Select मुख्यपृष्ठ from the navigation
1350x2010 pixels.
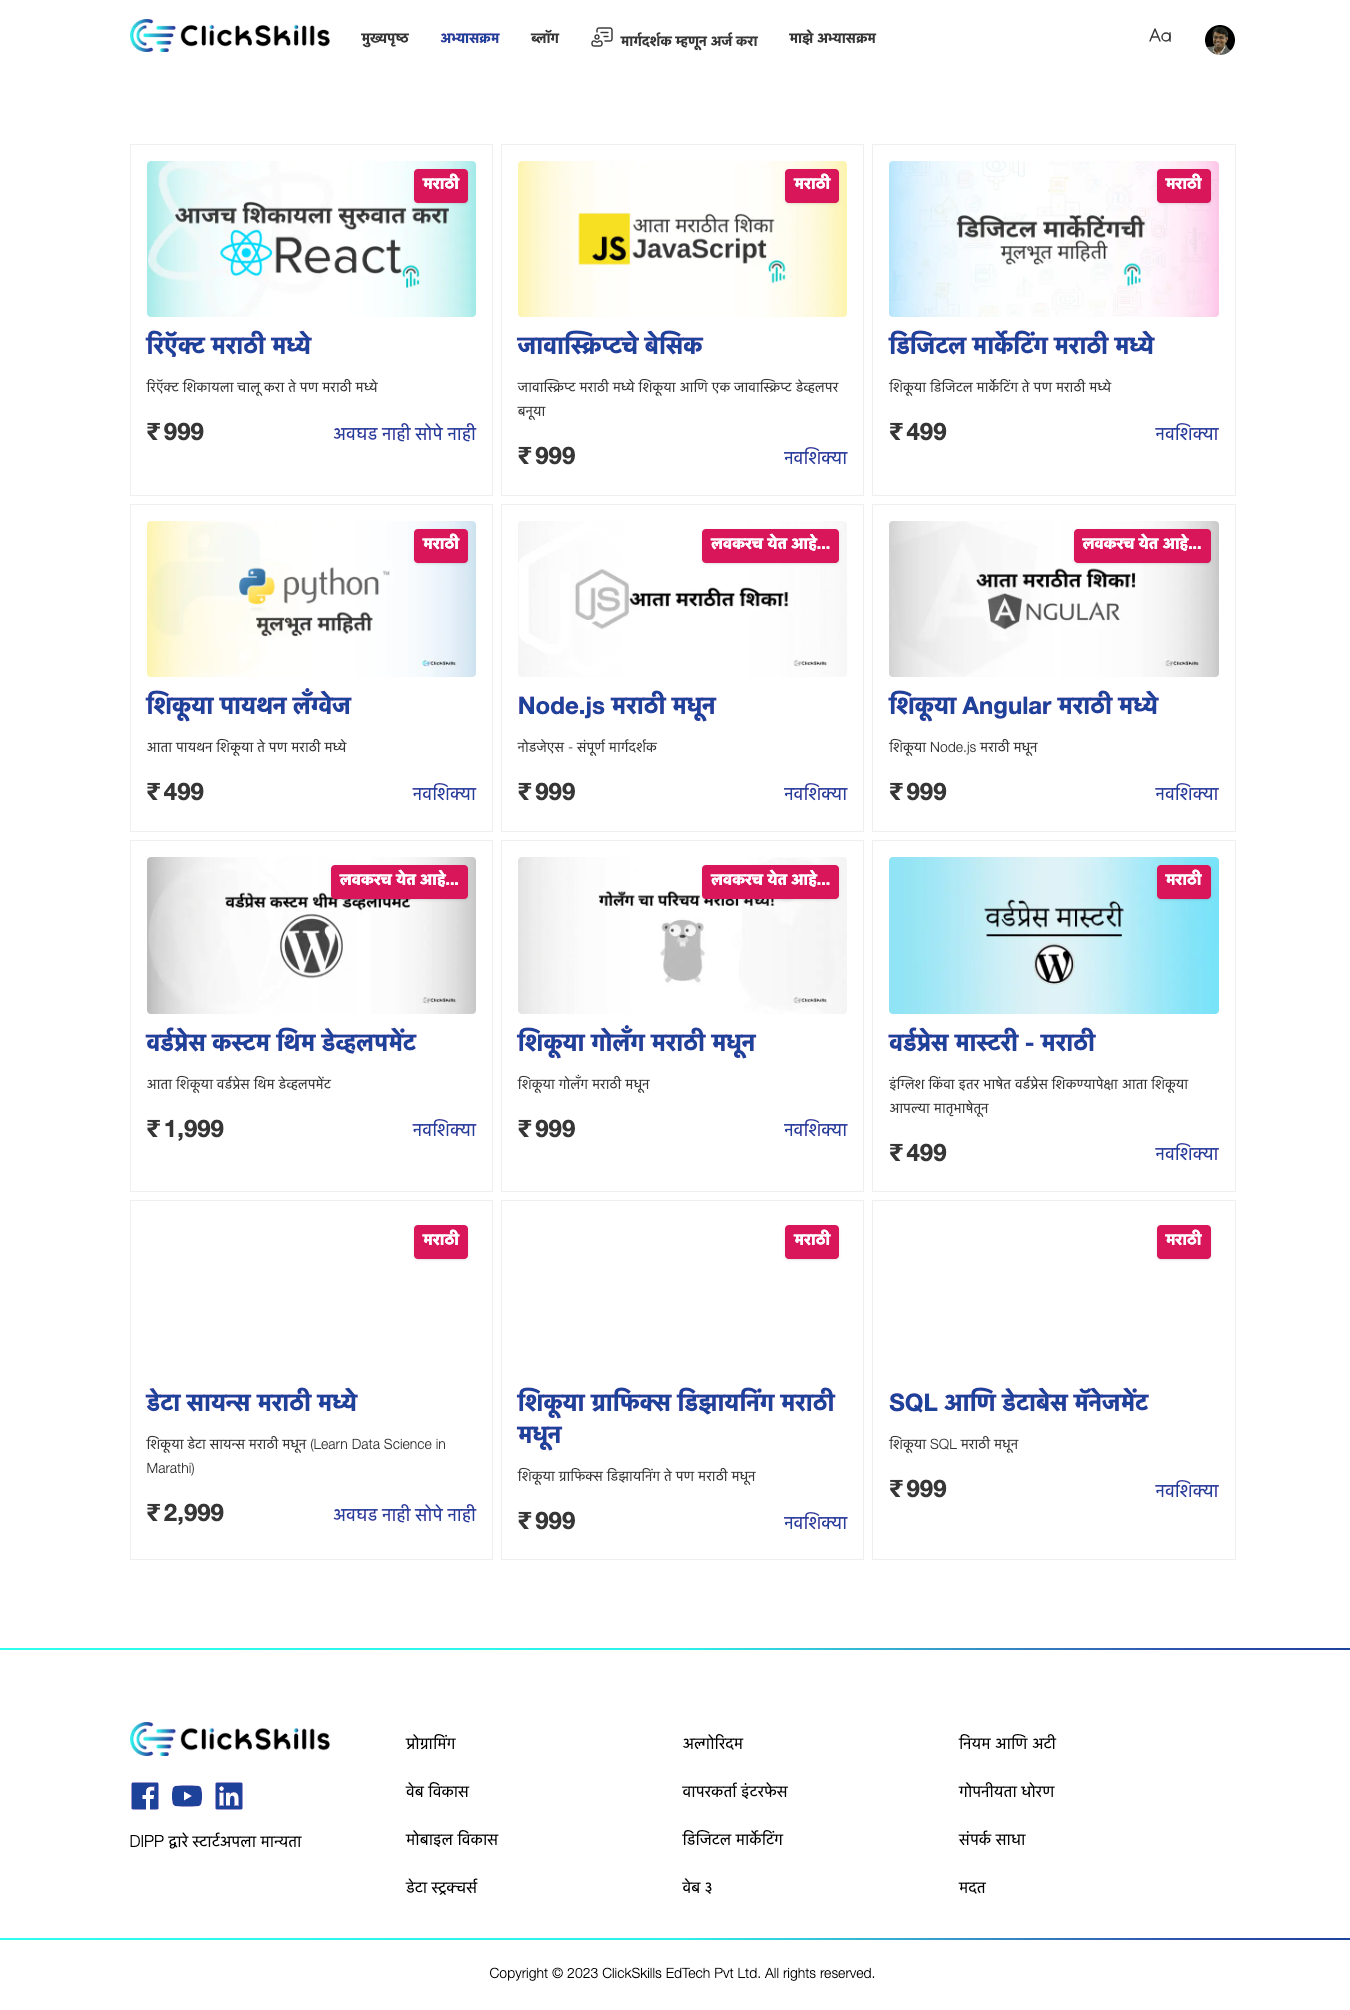click(383, 39)
